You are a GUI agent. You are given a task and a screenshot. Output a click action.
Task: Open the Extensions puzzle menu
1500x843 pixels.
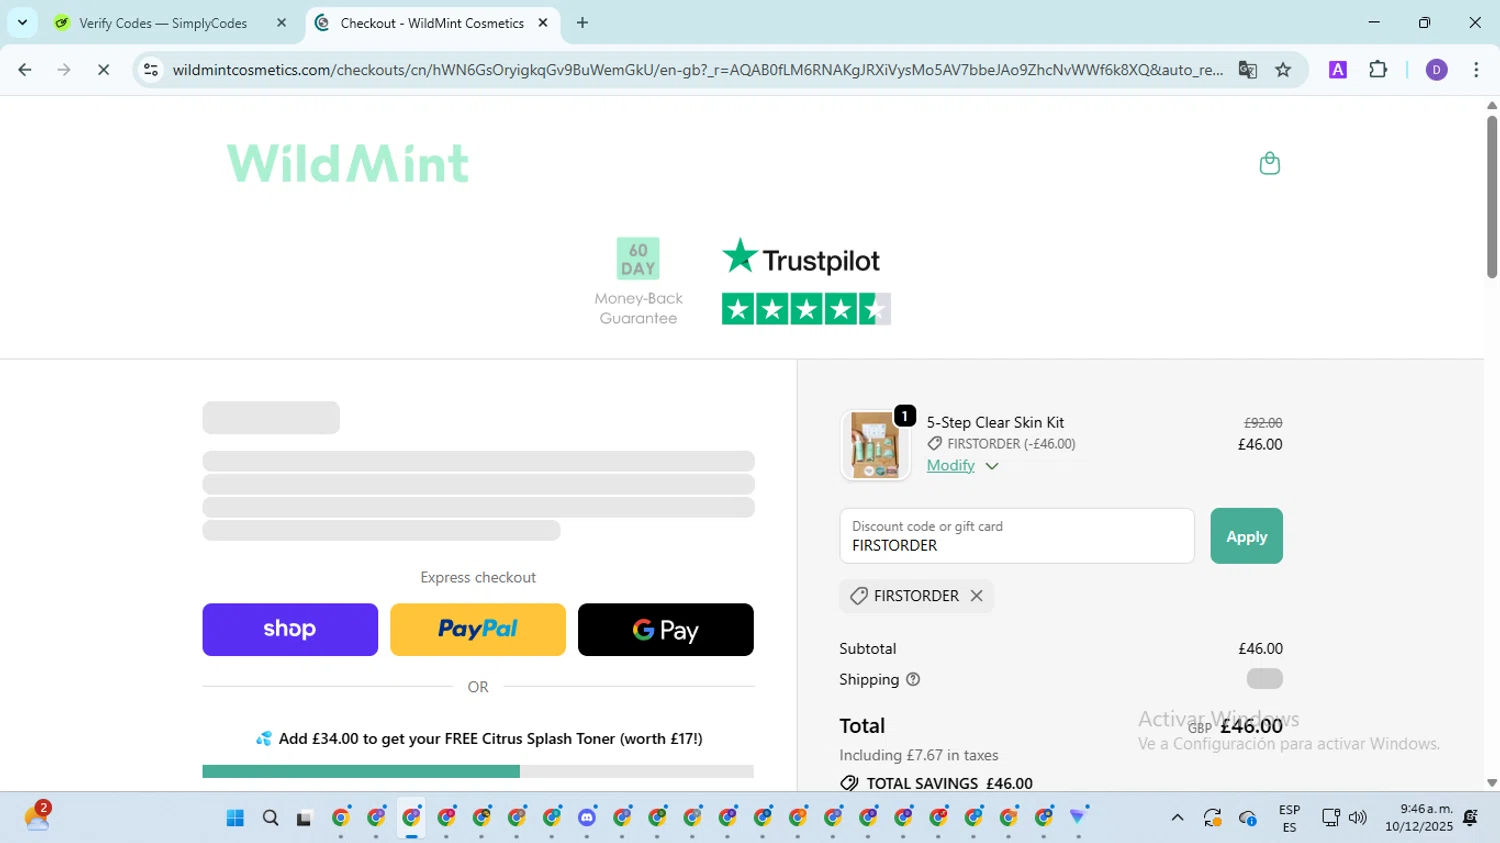click(1378, 70)
